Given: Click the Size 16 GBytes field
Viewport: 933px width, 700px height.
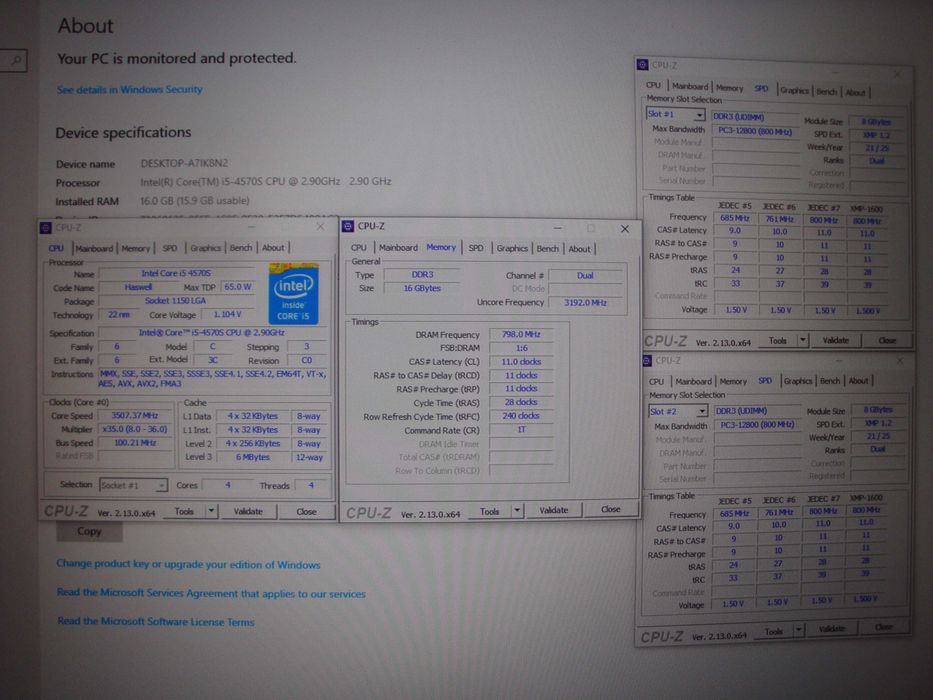Looking at the screenshot, I should click(x=422, y=288).
